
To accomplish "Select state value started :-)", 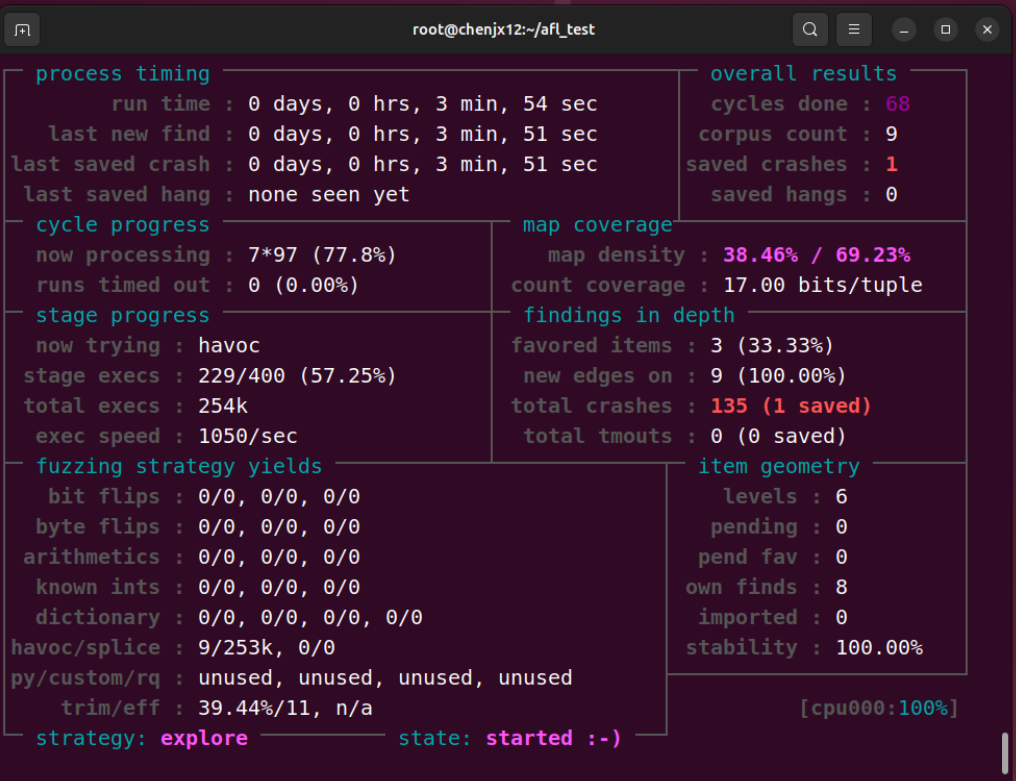I will click(x=553, y=738).
